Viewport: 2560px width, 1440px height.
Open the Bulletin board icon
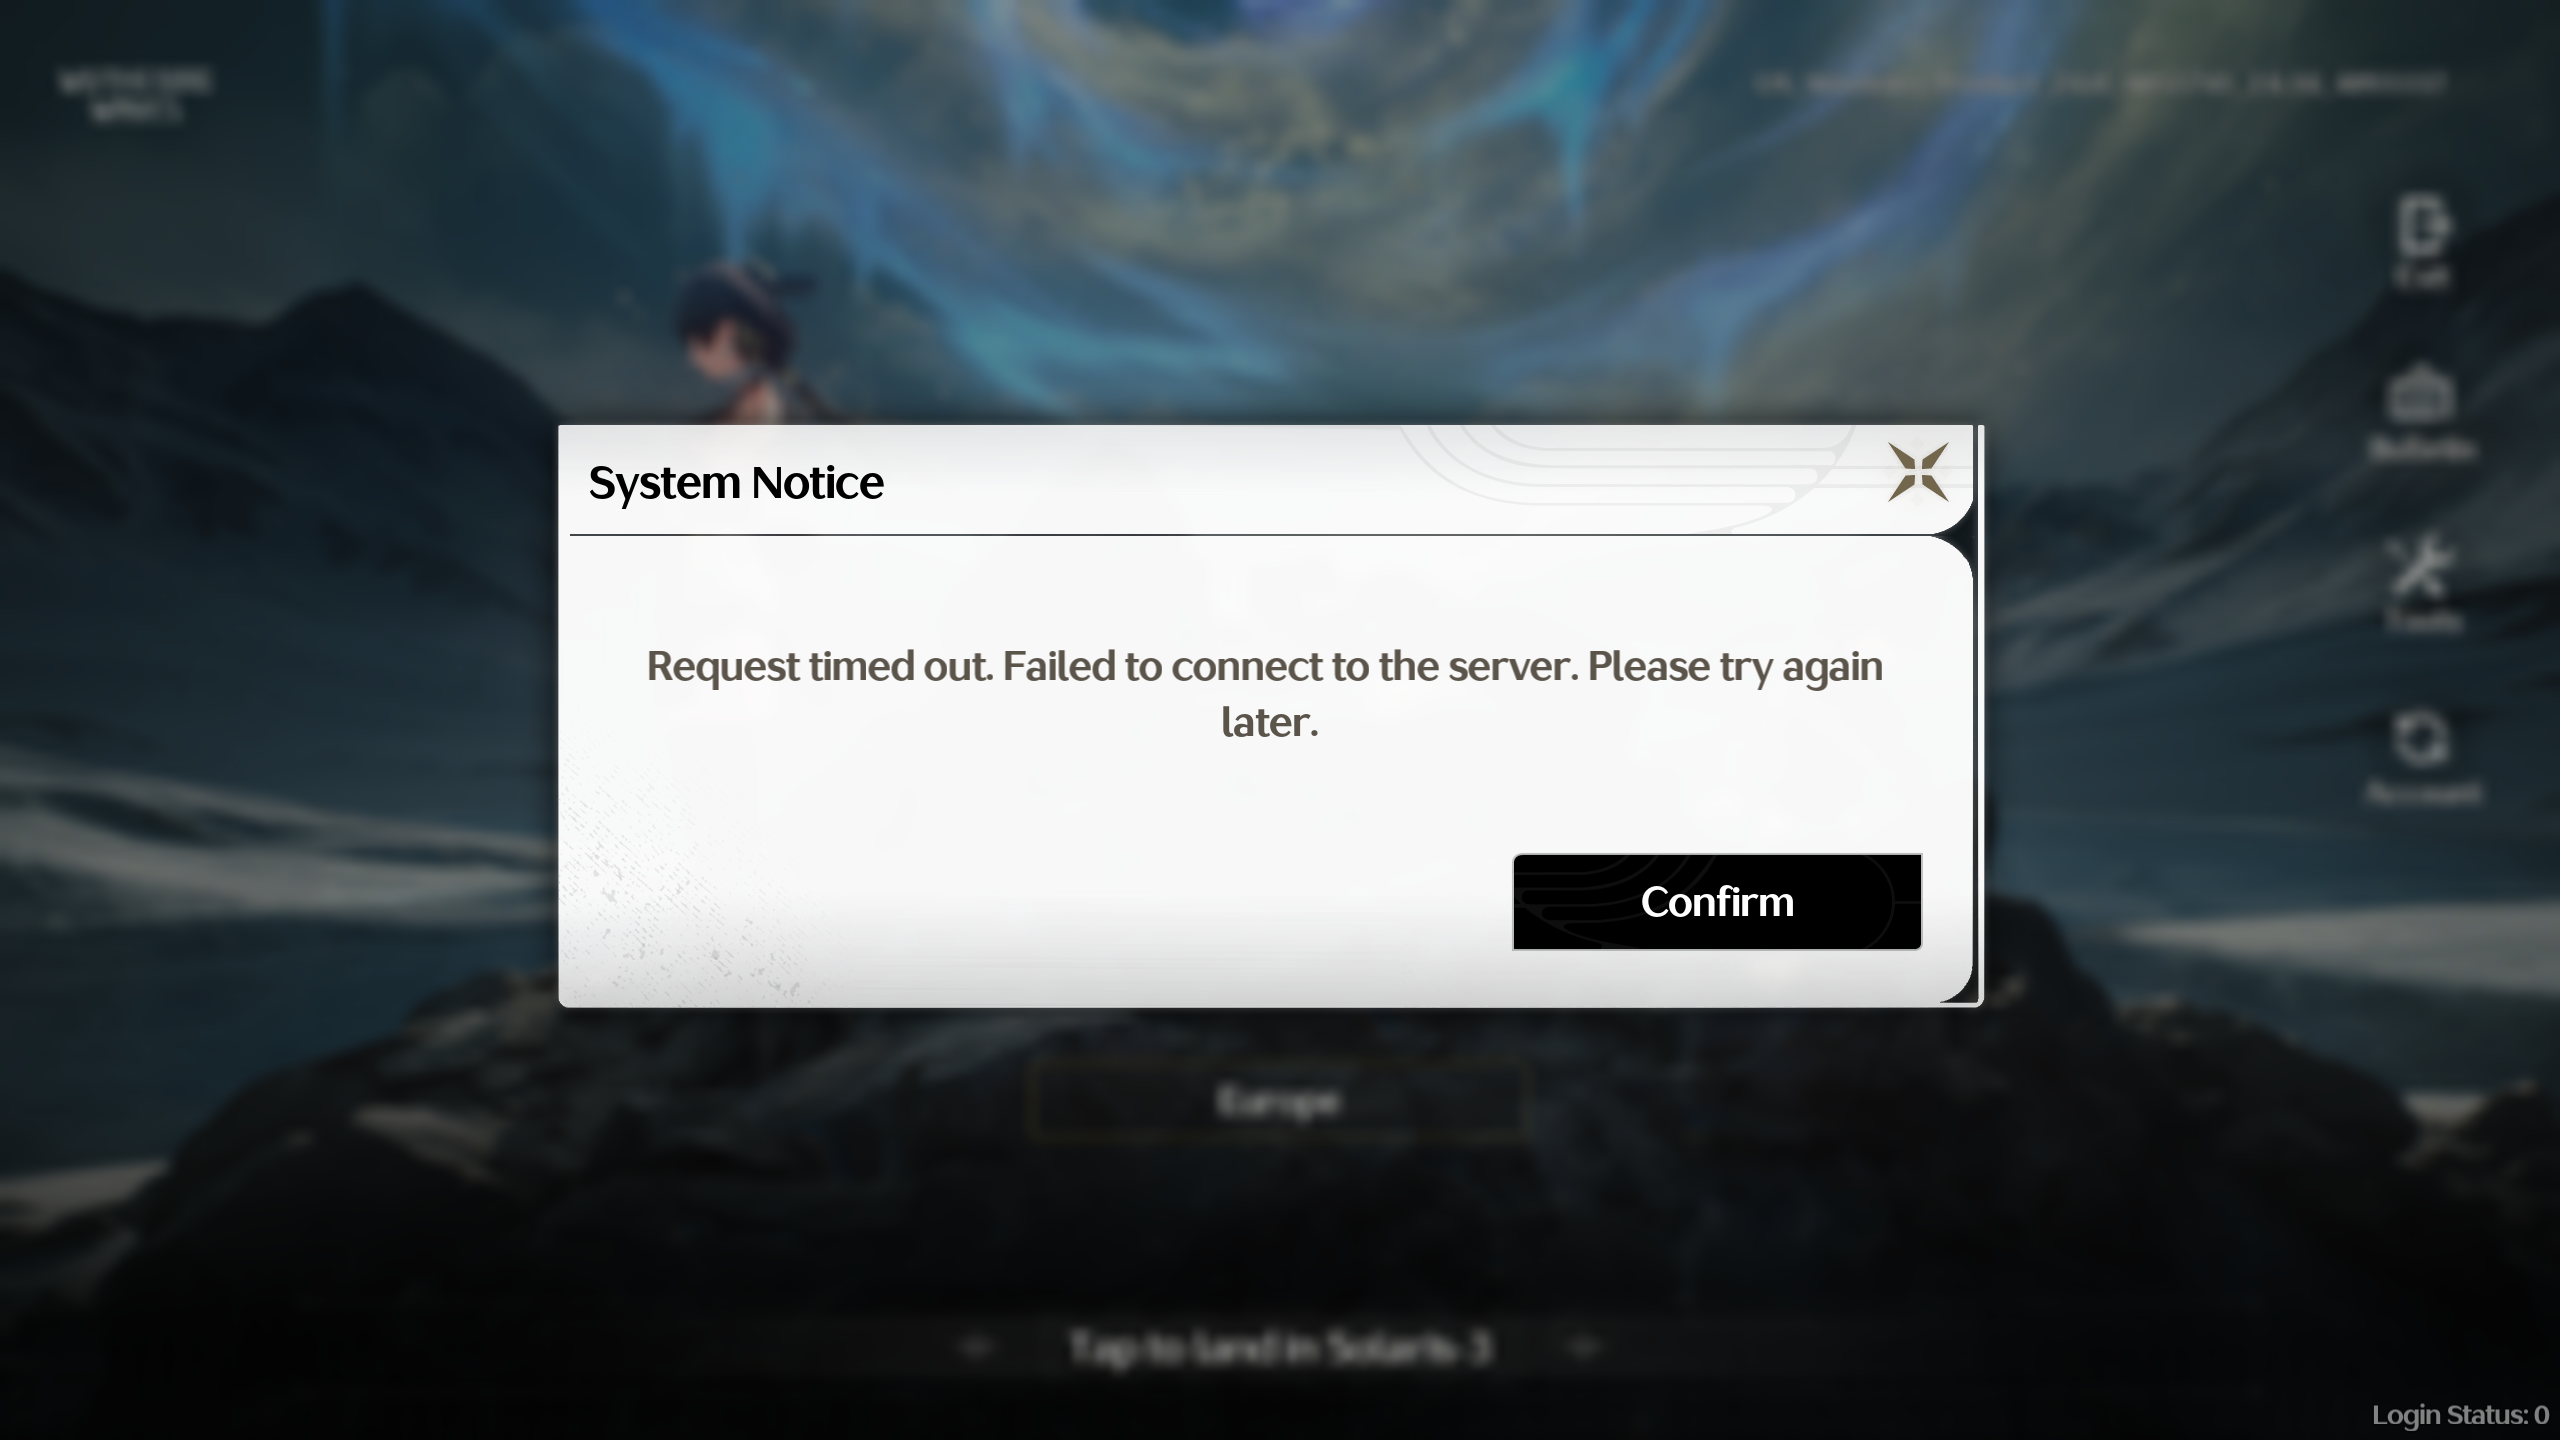2421,395
